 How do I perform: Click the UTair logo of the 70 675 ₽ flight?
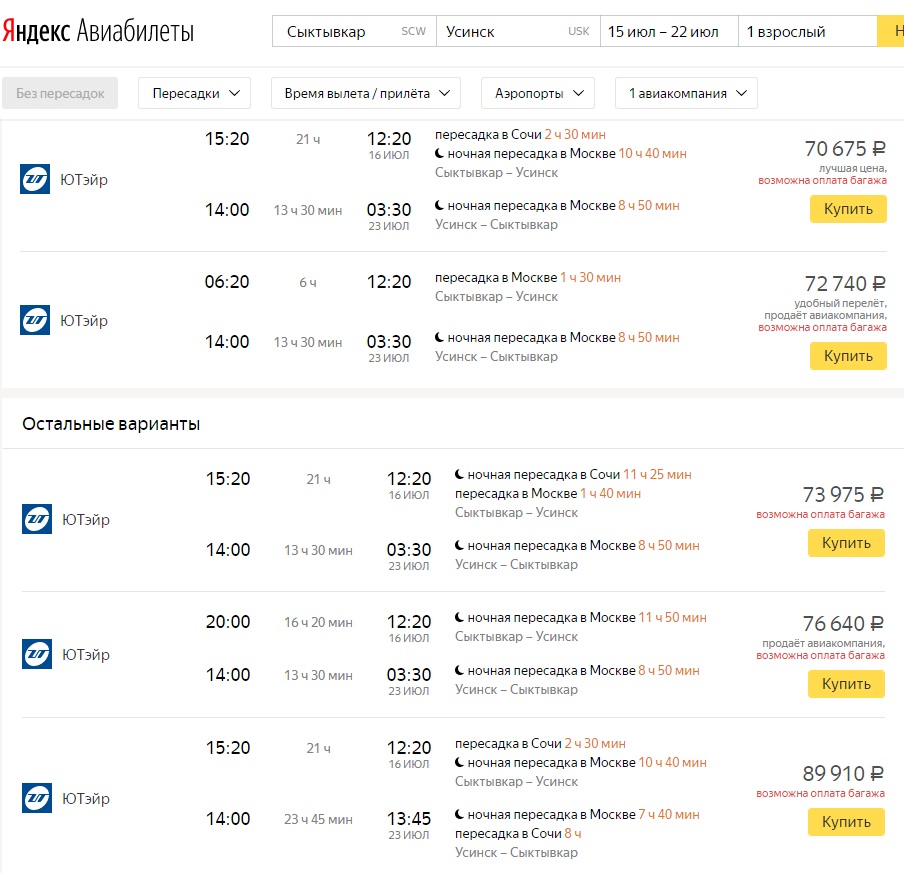tap(35, 180)
